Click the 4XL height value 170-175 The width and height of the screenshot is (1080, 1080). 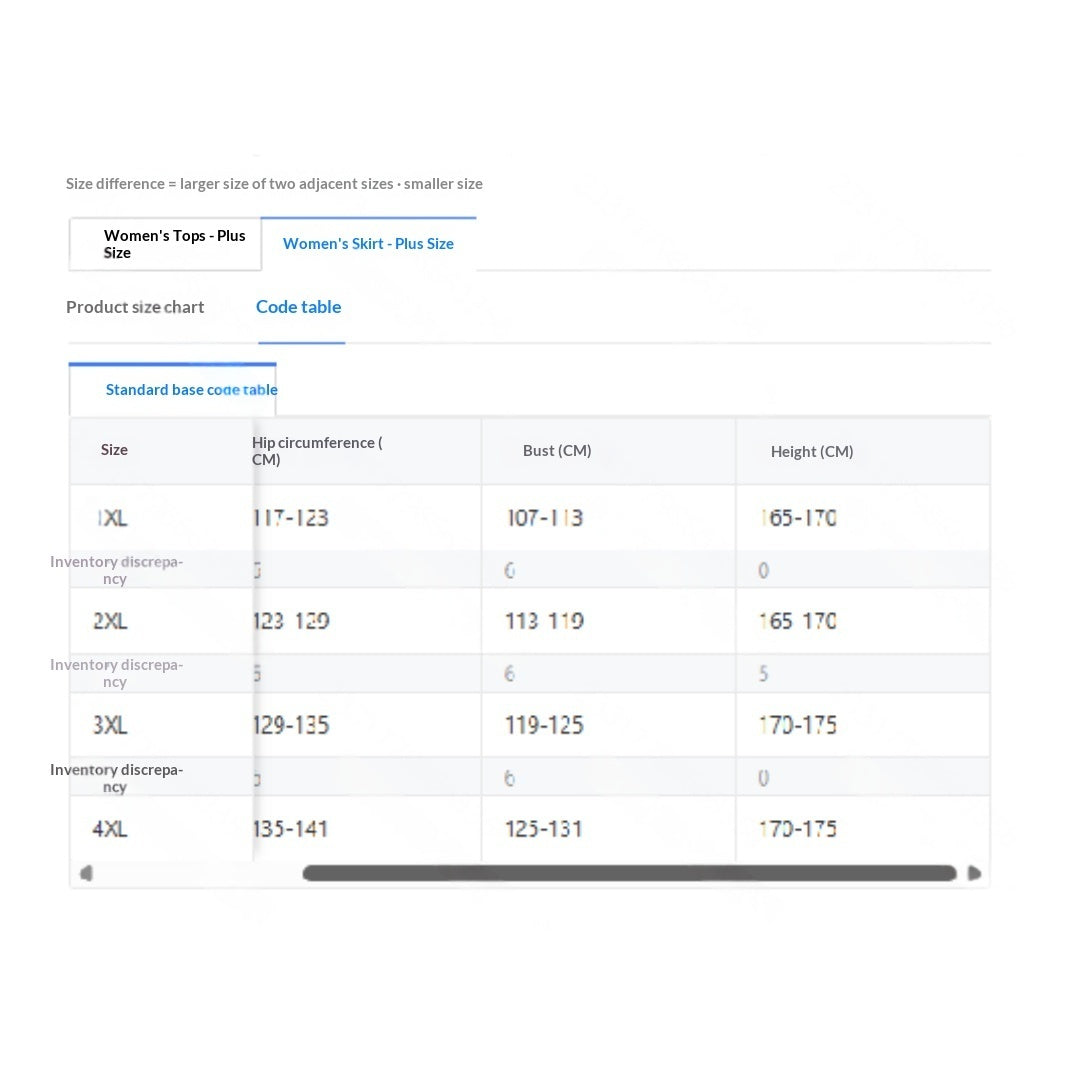[x=798, y=829]
